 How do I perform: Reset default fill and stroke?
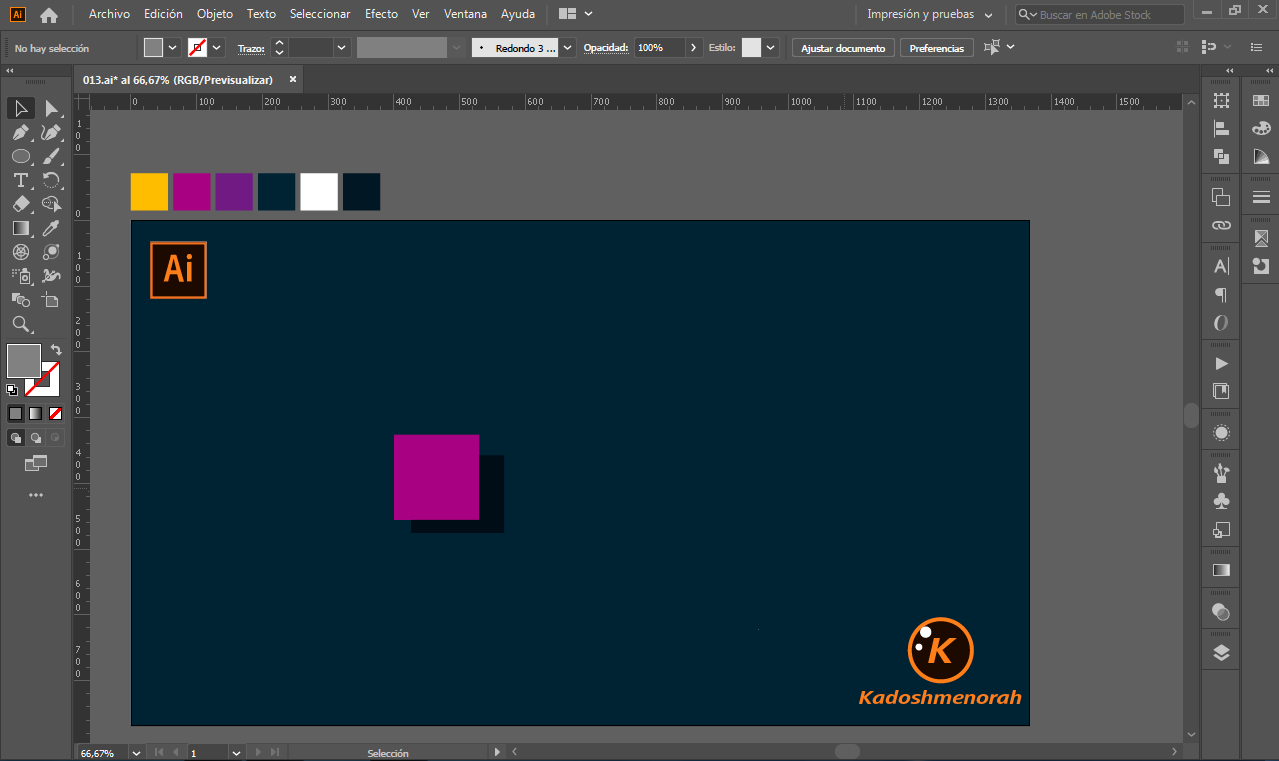click(x=12, y=389)
